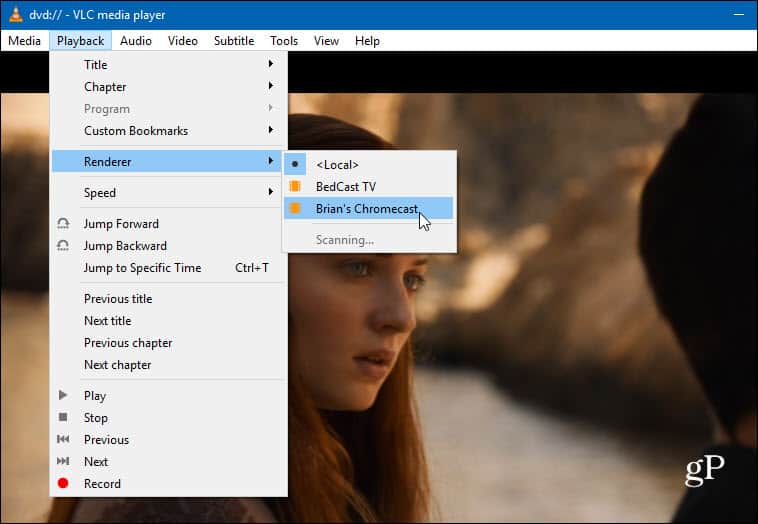The width and height of the screenshot is (758, 524).
Task: Cast to Brian's Chromecast
Action: click(369, 208)
